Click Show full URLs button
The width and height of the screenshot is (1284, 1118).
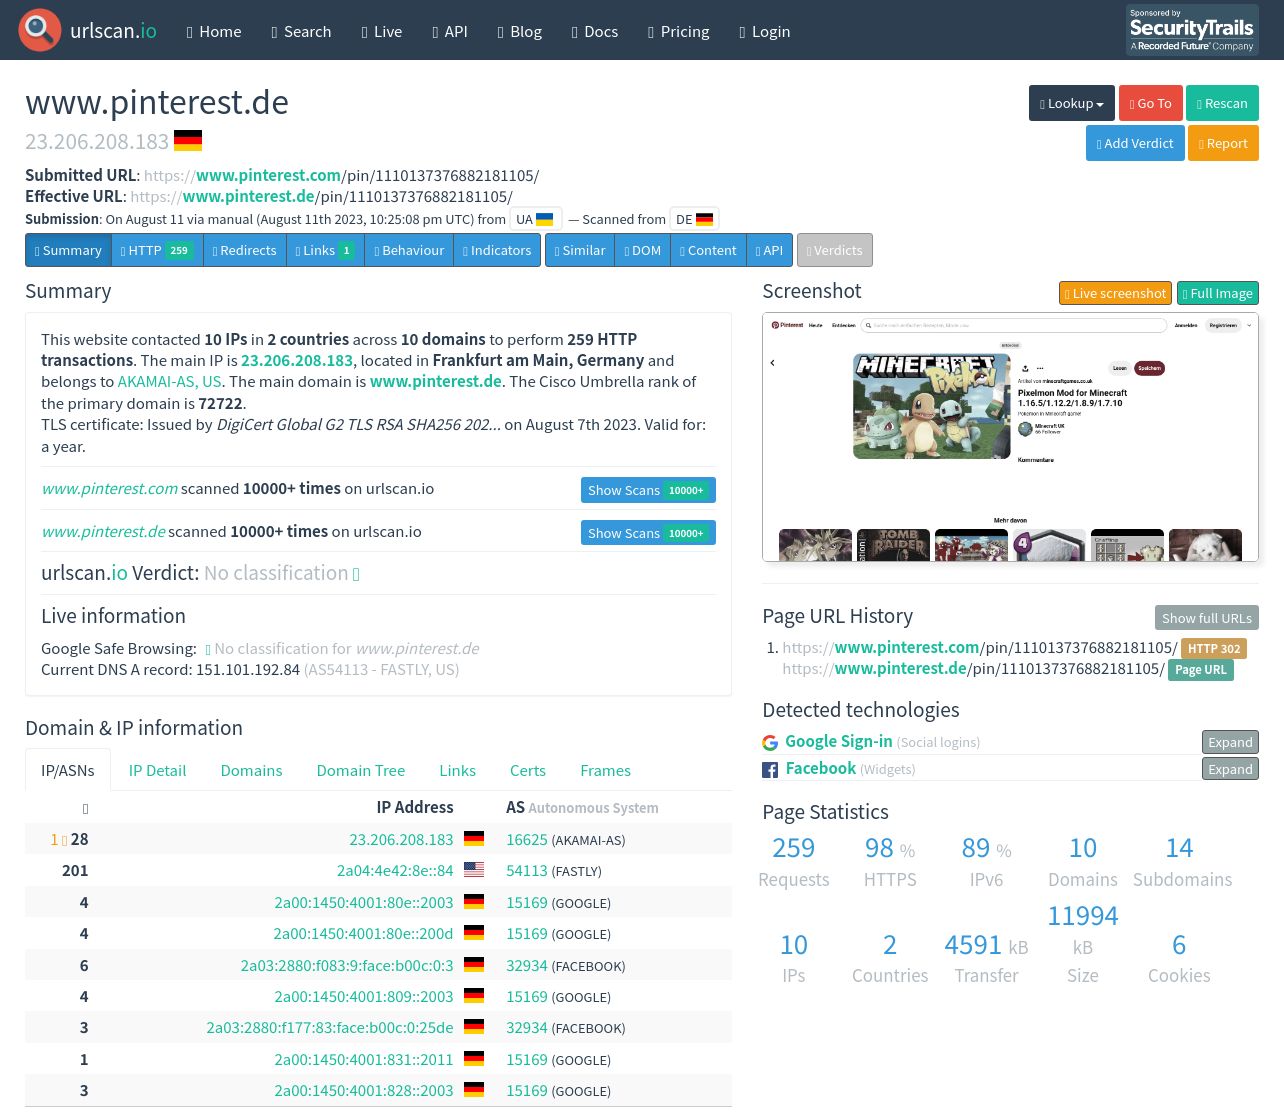(x=1207, y=618)
